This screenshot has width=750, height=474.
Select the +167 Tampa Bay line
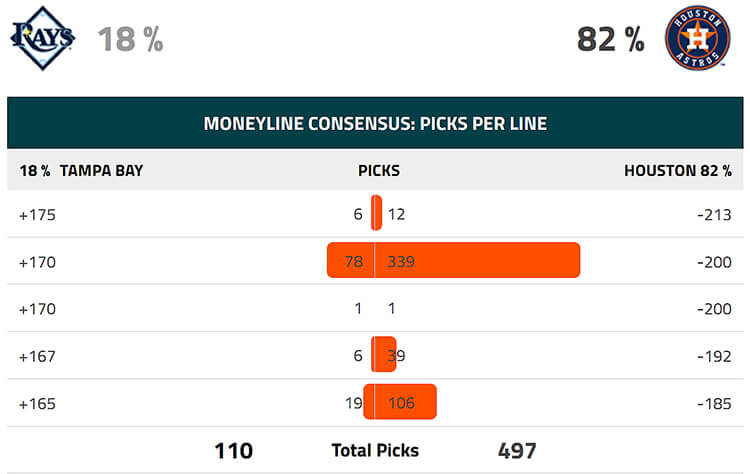pyautogui.click(x=37, y=356)
